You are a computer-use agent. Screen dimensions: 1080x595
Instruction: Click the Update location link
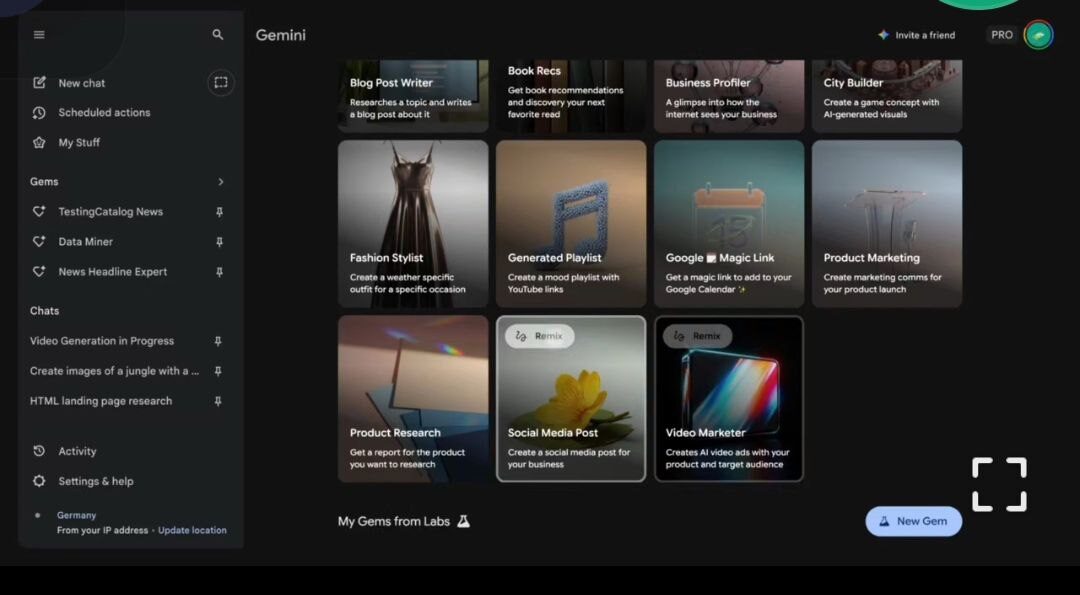192,531
